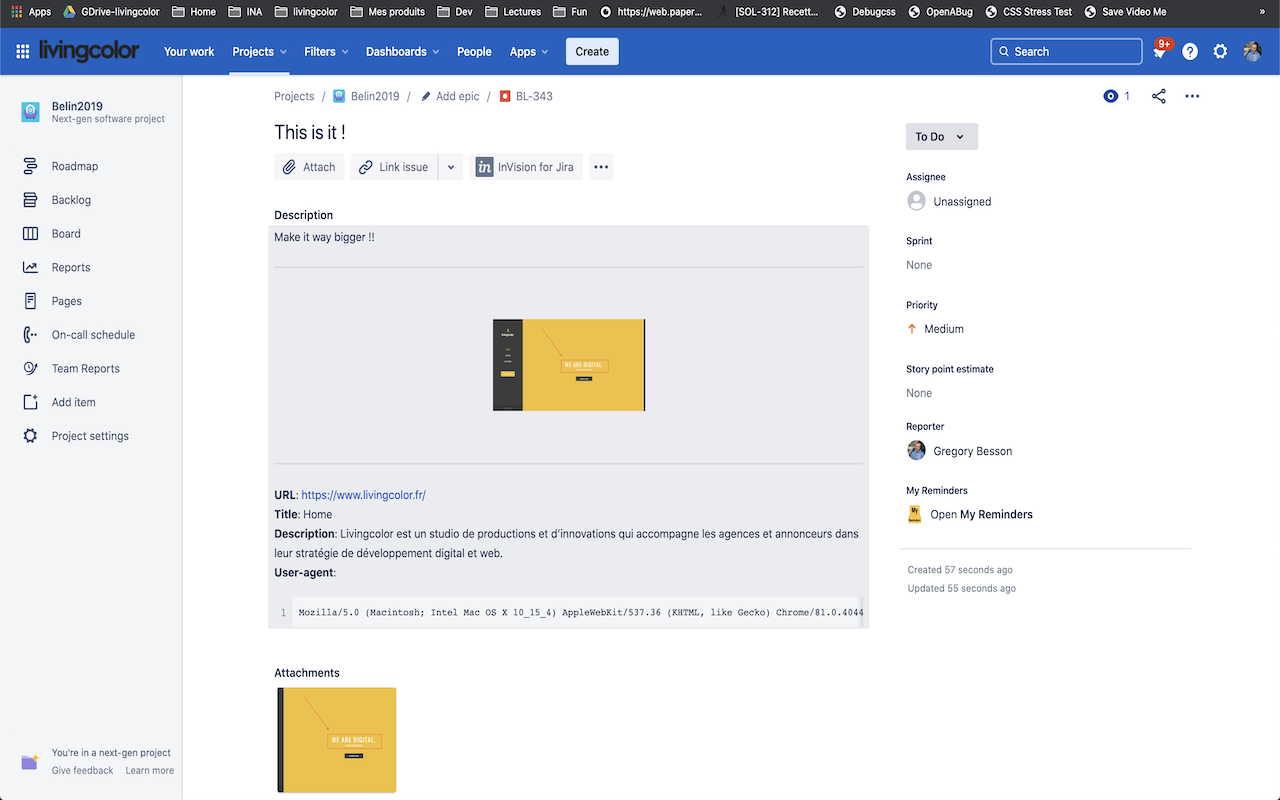The height and width of the screenshot is (800, 1280).
Task: Open the To Do status dropdown
Action: pyautogui.click(x=941, y=137)
